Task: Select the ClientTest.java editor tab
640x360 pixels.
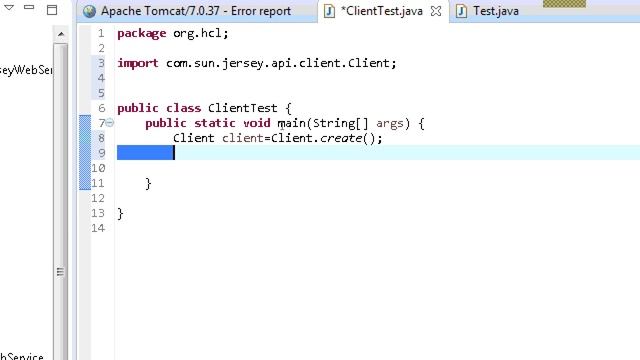Action: coord(382,11)
